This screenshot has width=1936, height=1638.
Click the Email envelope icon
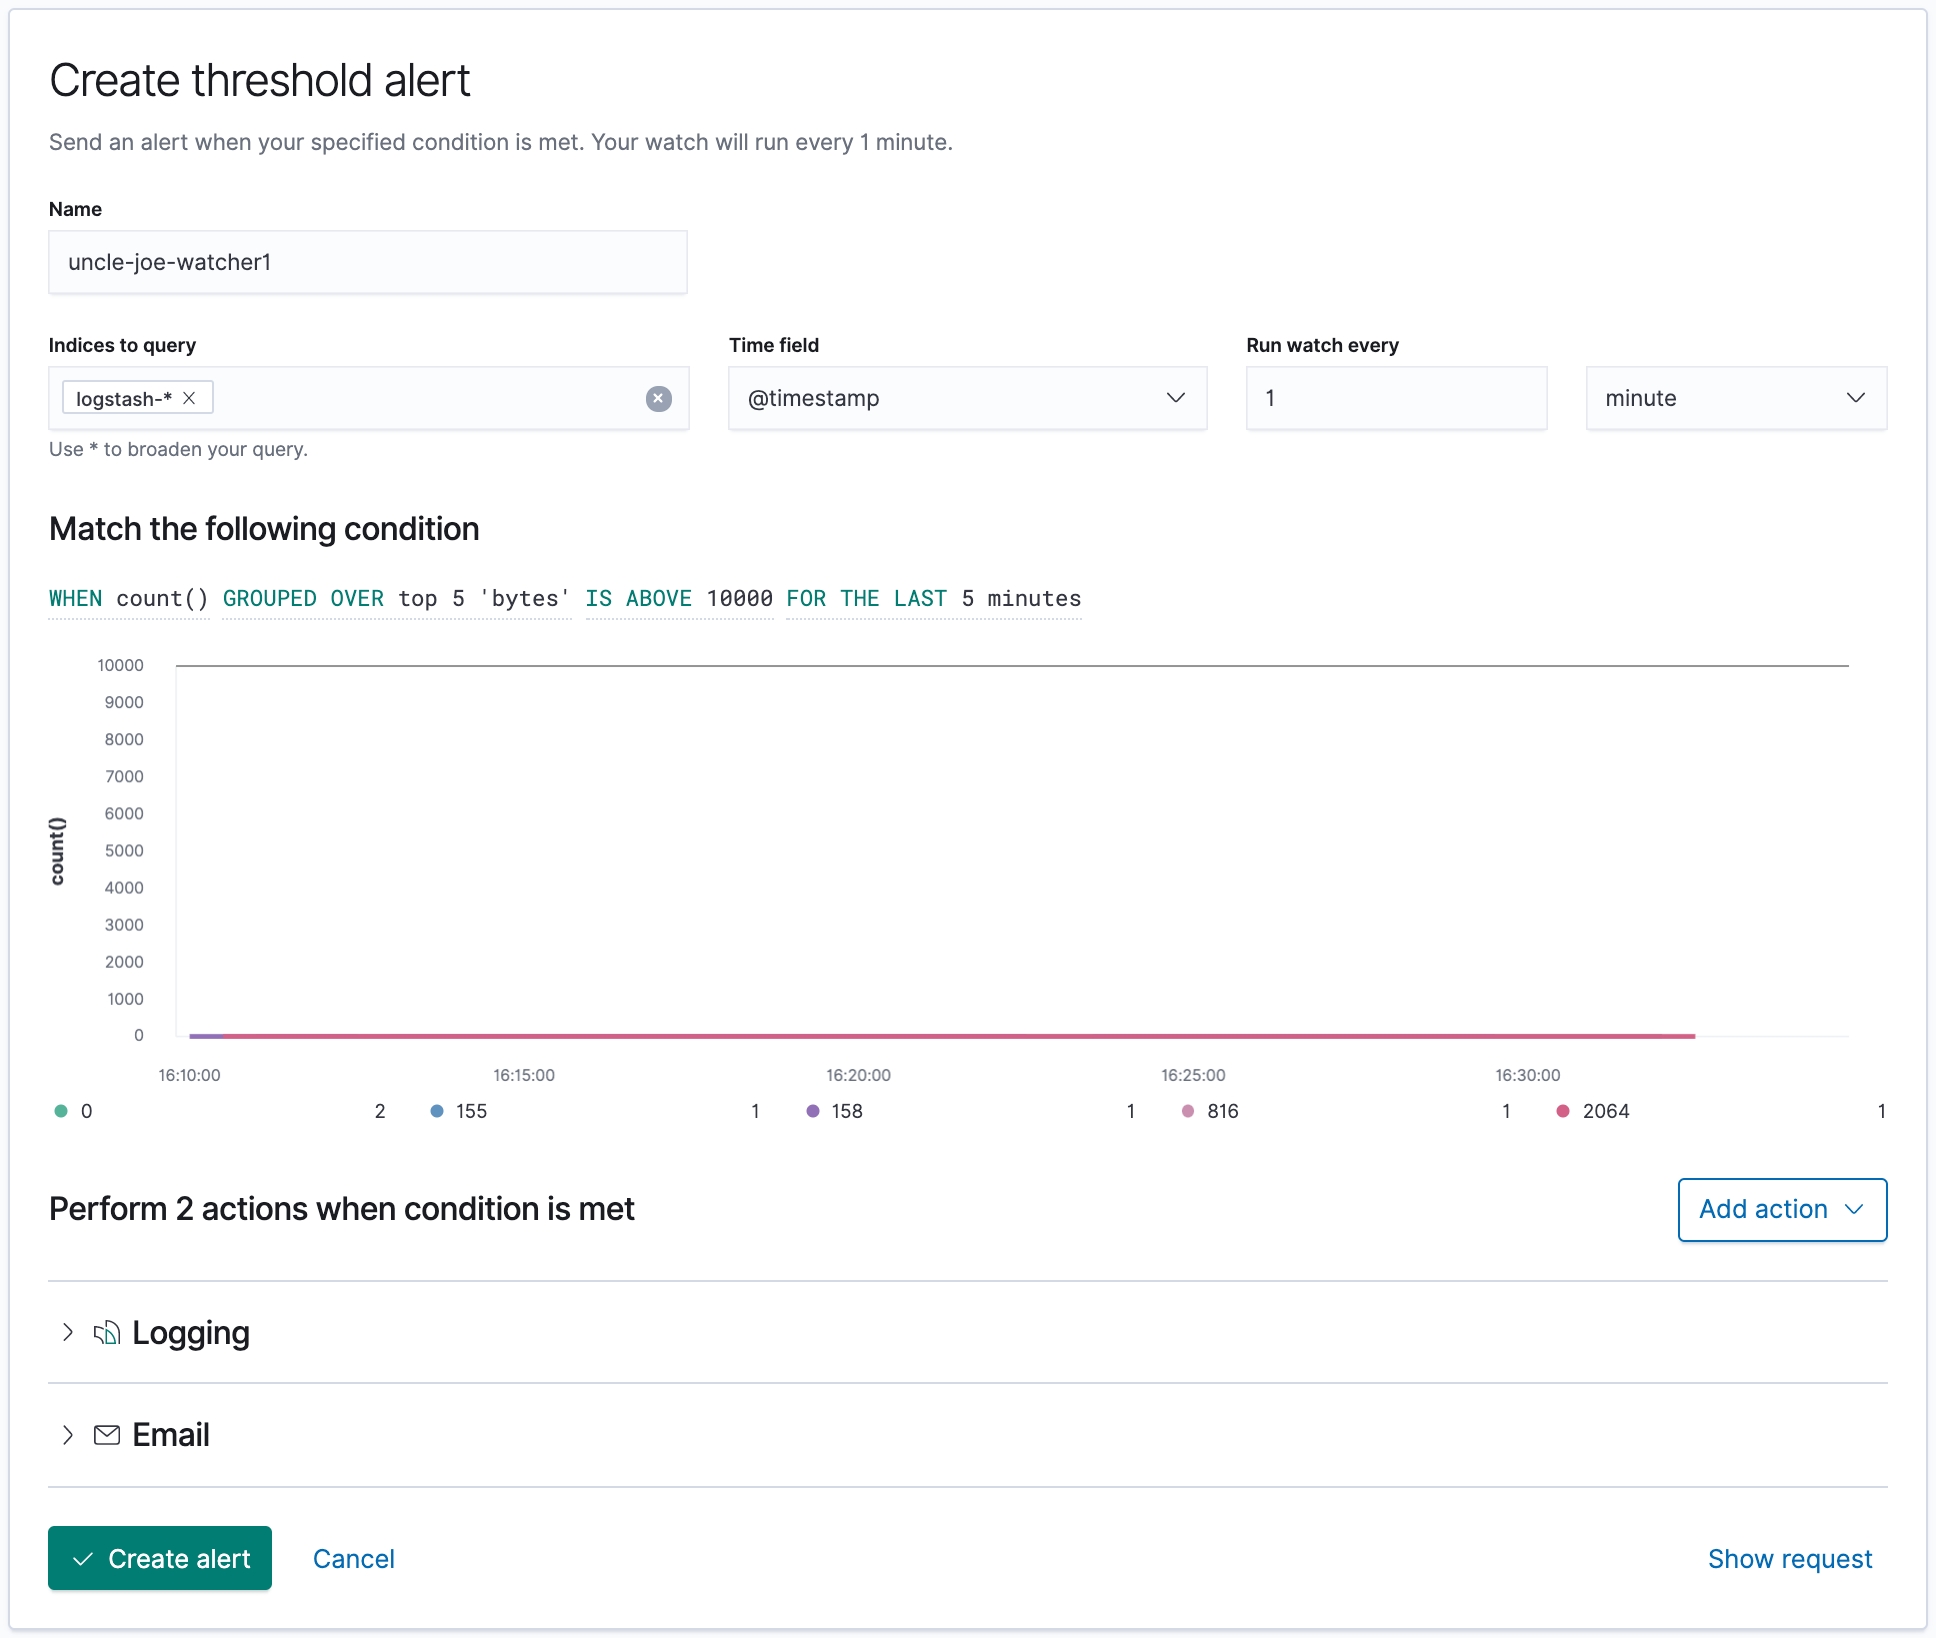[107, 1435]
